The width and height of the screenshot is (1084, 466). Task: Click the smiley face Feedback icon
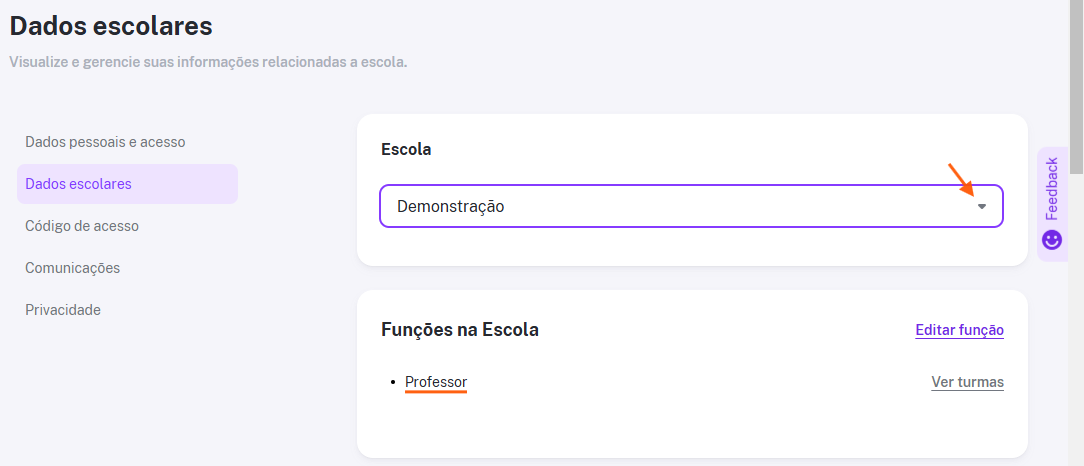(1052, 240)
